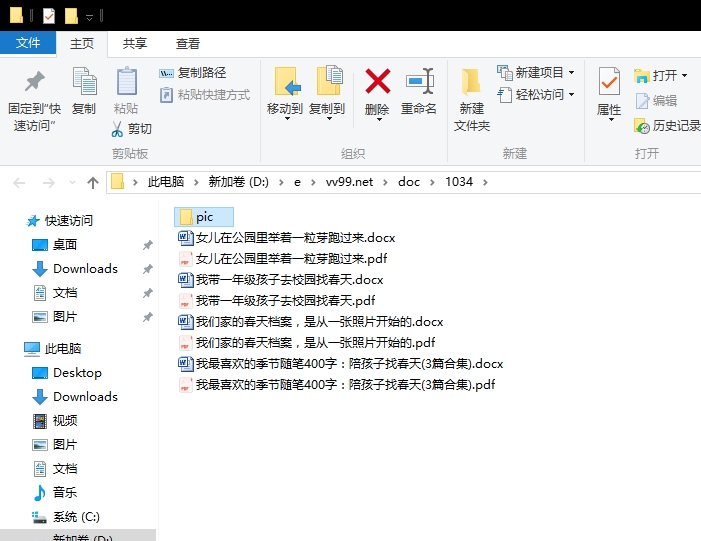Image resolution: width=701 pixels, height=541 pixels.
Task: Click the Up one level arrow
Action: 93,182
